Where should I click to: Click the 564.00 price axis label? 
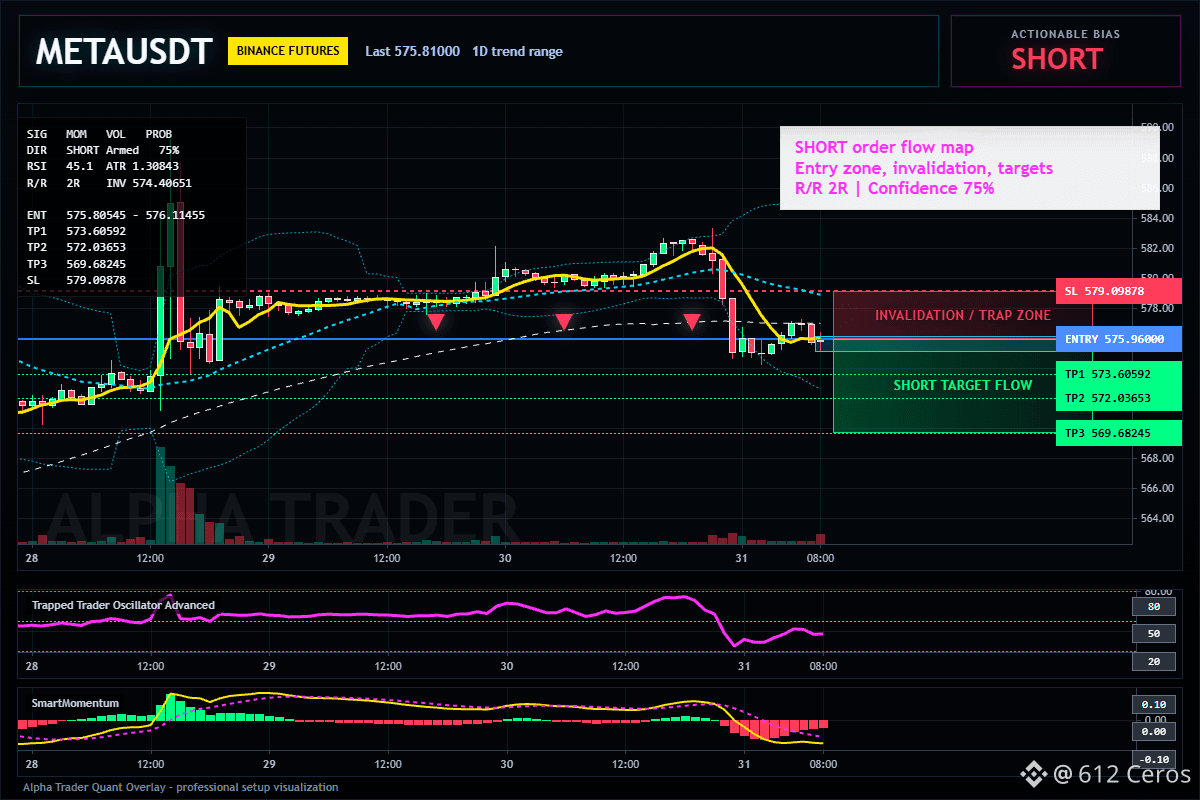(x=1156, y=518)
